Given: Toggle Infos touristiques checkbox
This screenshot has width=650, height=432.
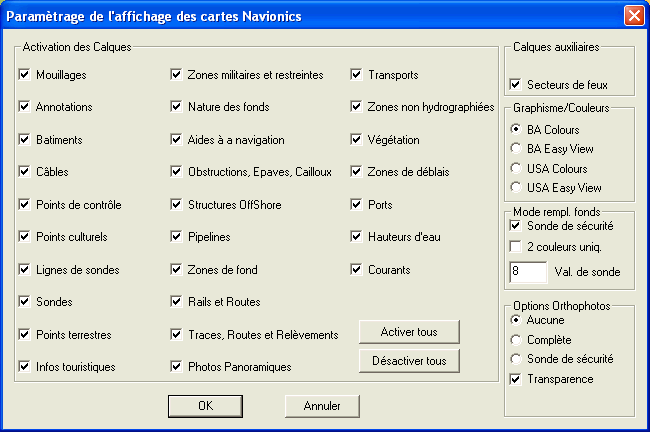Looking at the screenshot, I should [24, 366].
